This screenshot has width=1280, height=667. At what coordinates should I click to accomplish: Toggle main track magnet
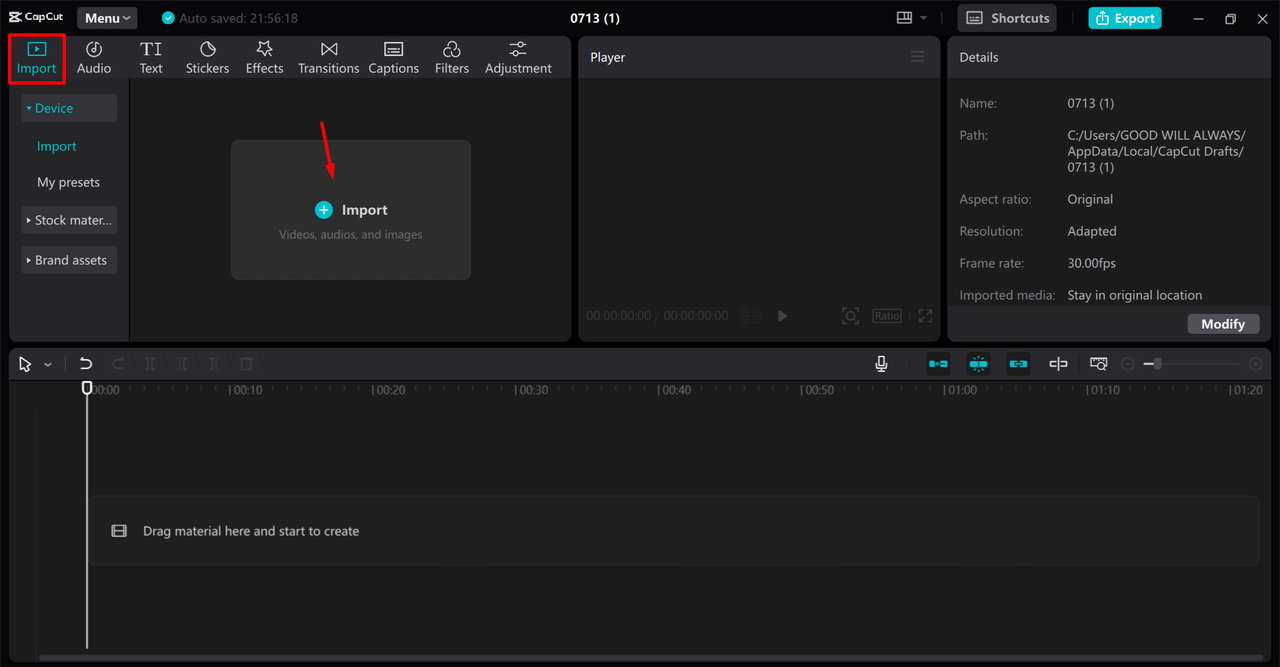(x=938, y=364)
